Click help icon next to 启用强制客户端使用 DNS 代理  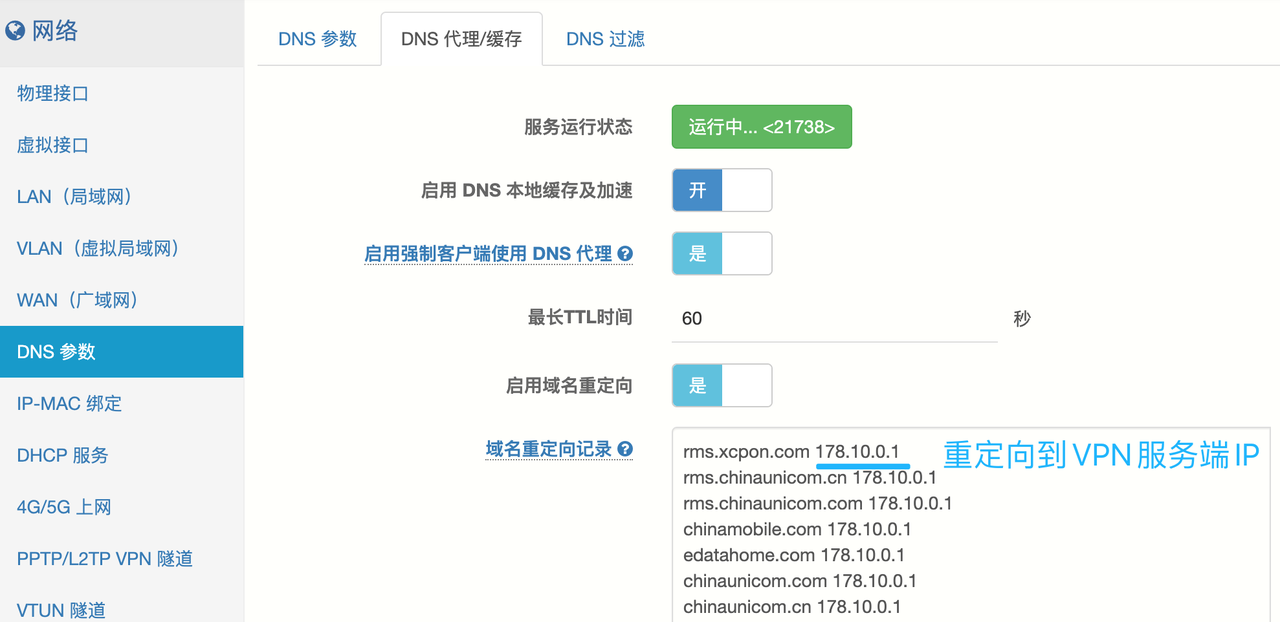point(625,254)
